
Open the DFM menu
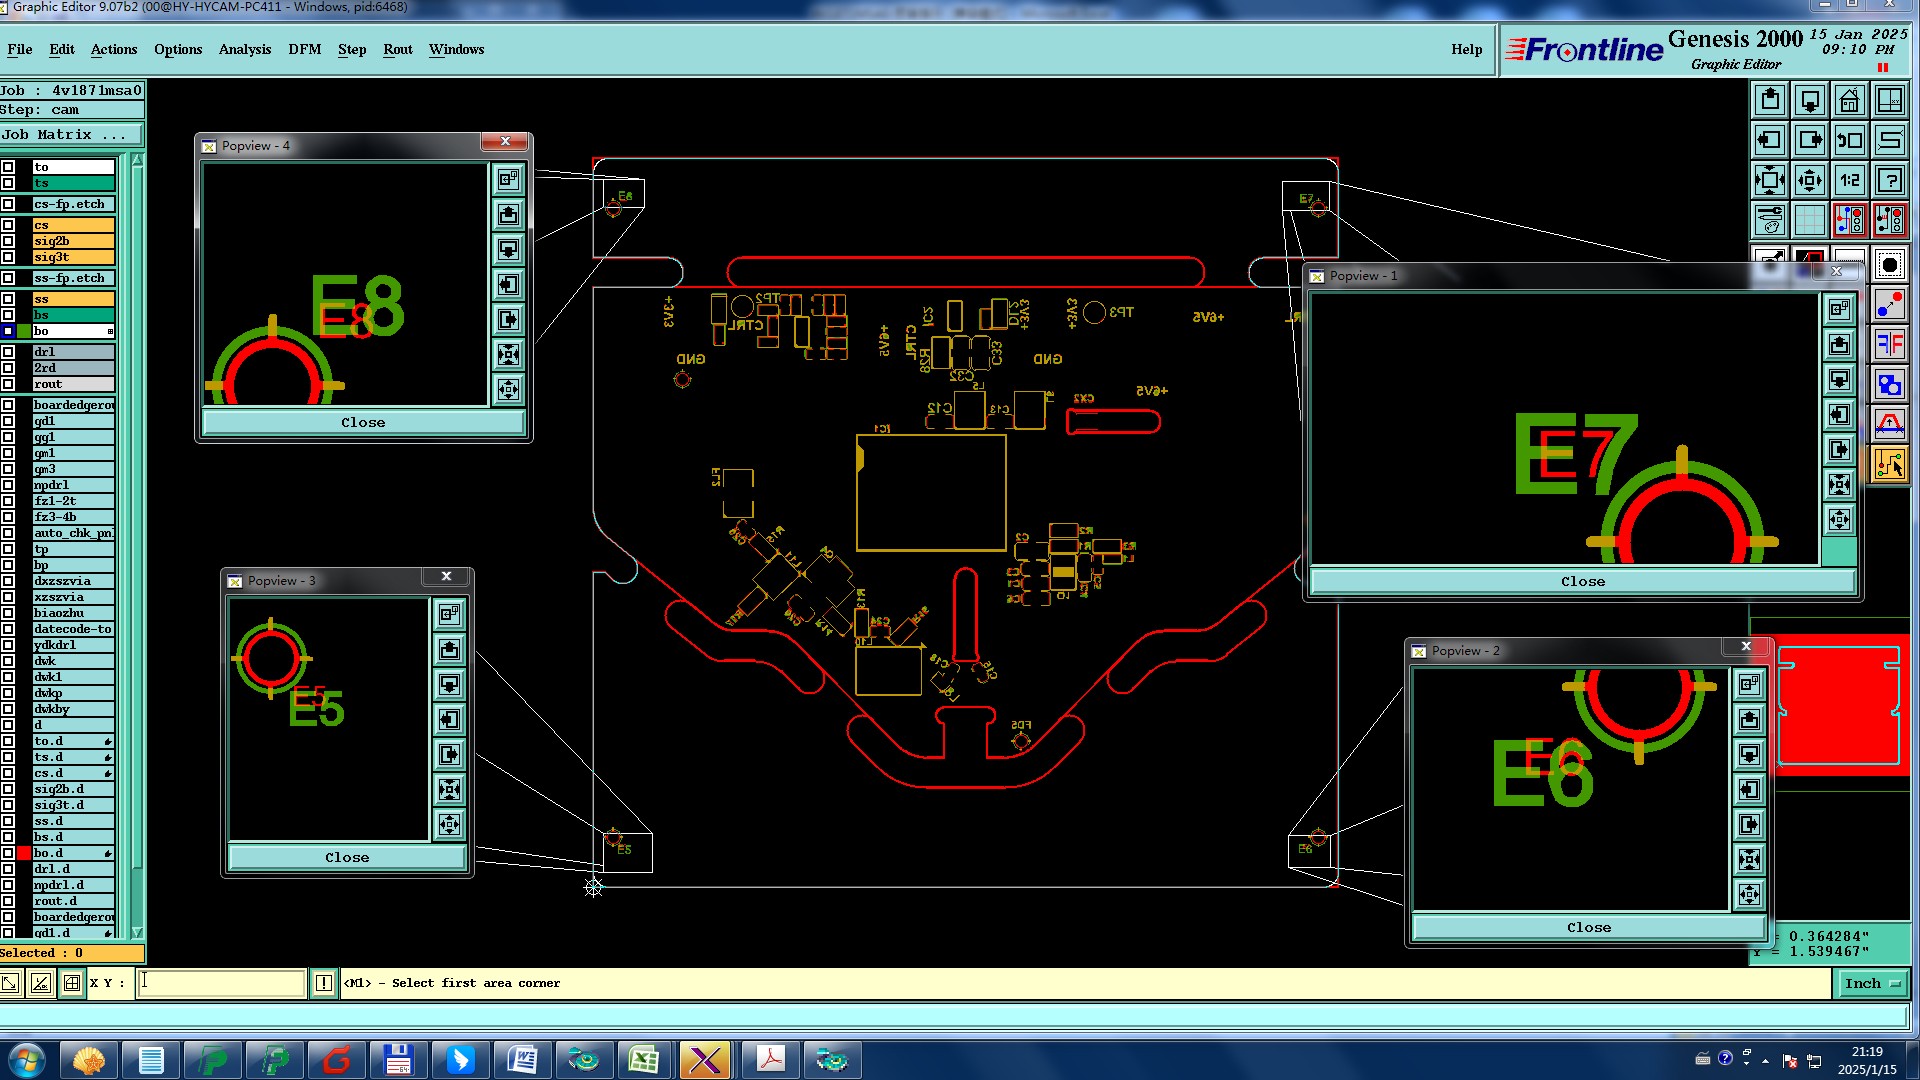[x=304, y=49]
